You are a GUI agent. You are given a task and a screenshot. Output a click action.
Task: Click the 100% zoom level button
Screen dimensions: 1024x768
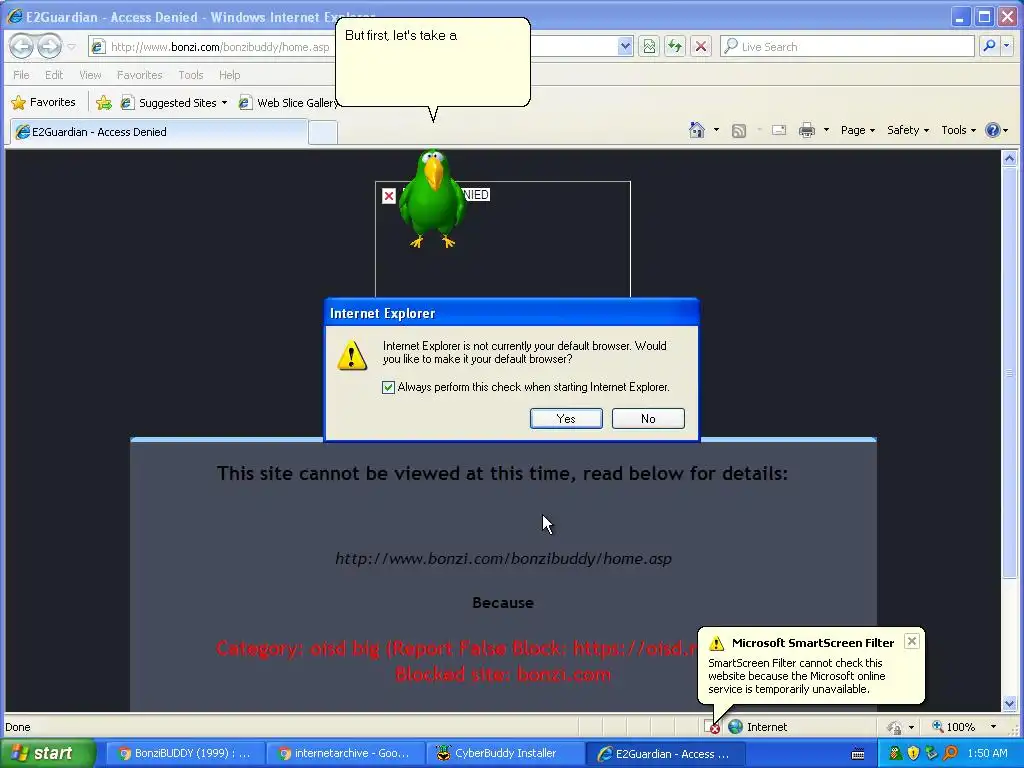[x=954, y=727]
